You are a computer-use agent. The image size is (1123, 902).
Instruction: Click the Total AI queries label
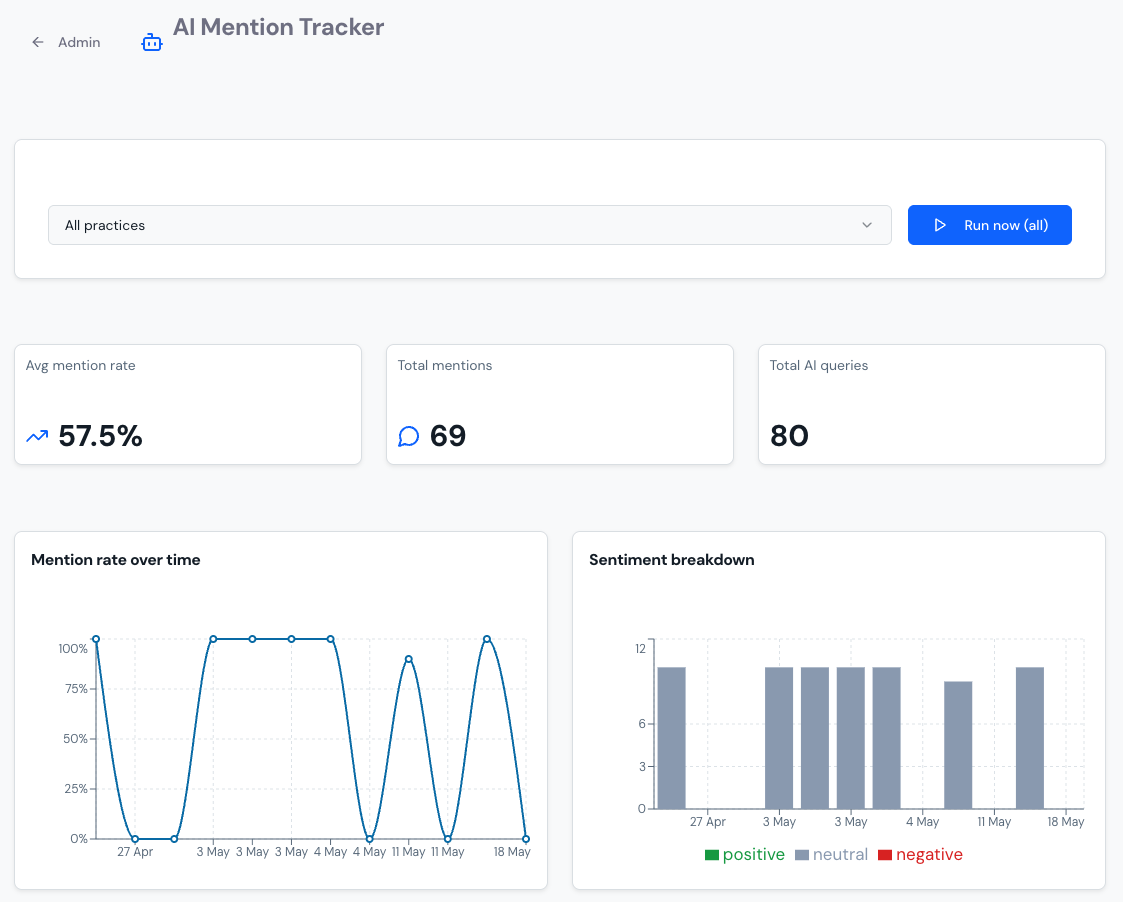[x=819, y=365]
